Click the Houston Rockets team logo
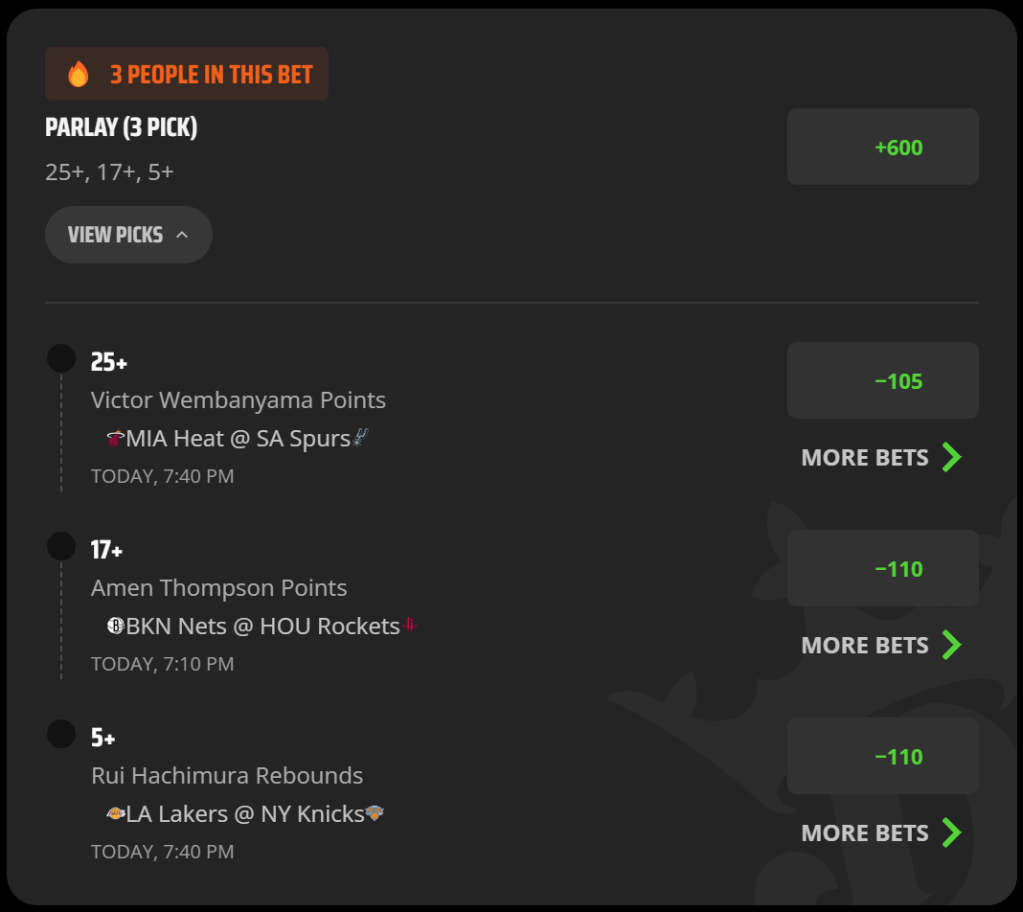Viewport: 1023px width, 912px height. click(x=410, y=625)
